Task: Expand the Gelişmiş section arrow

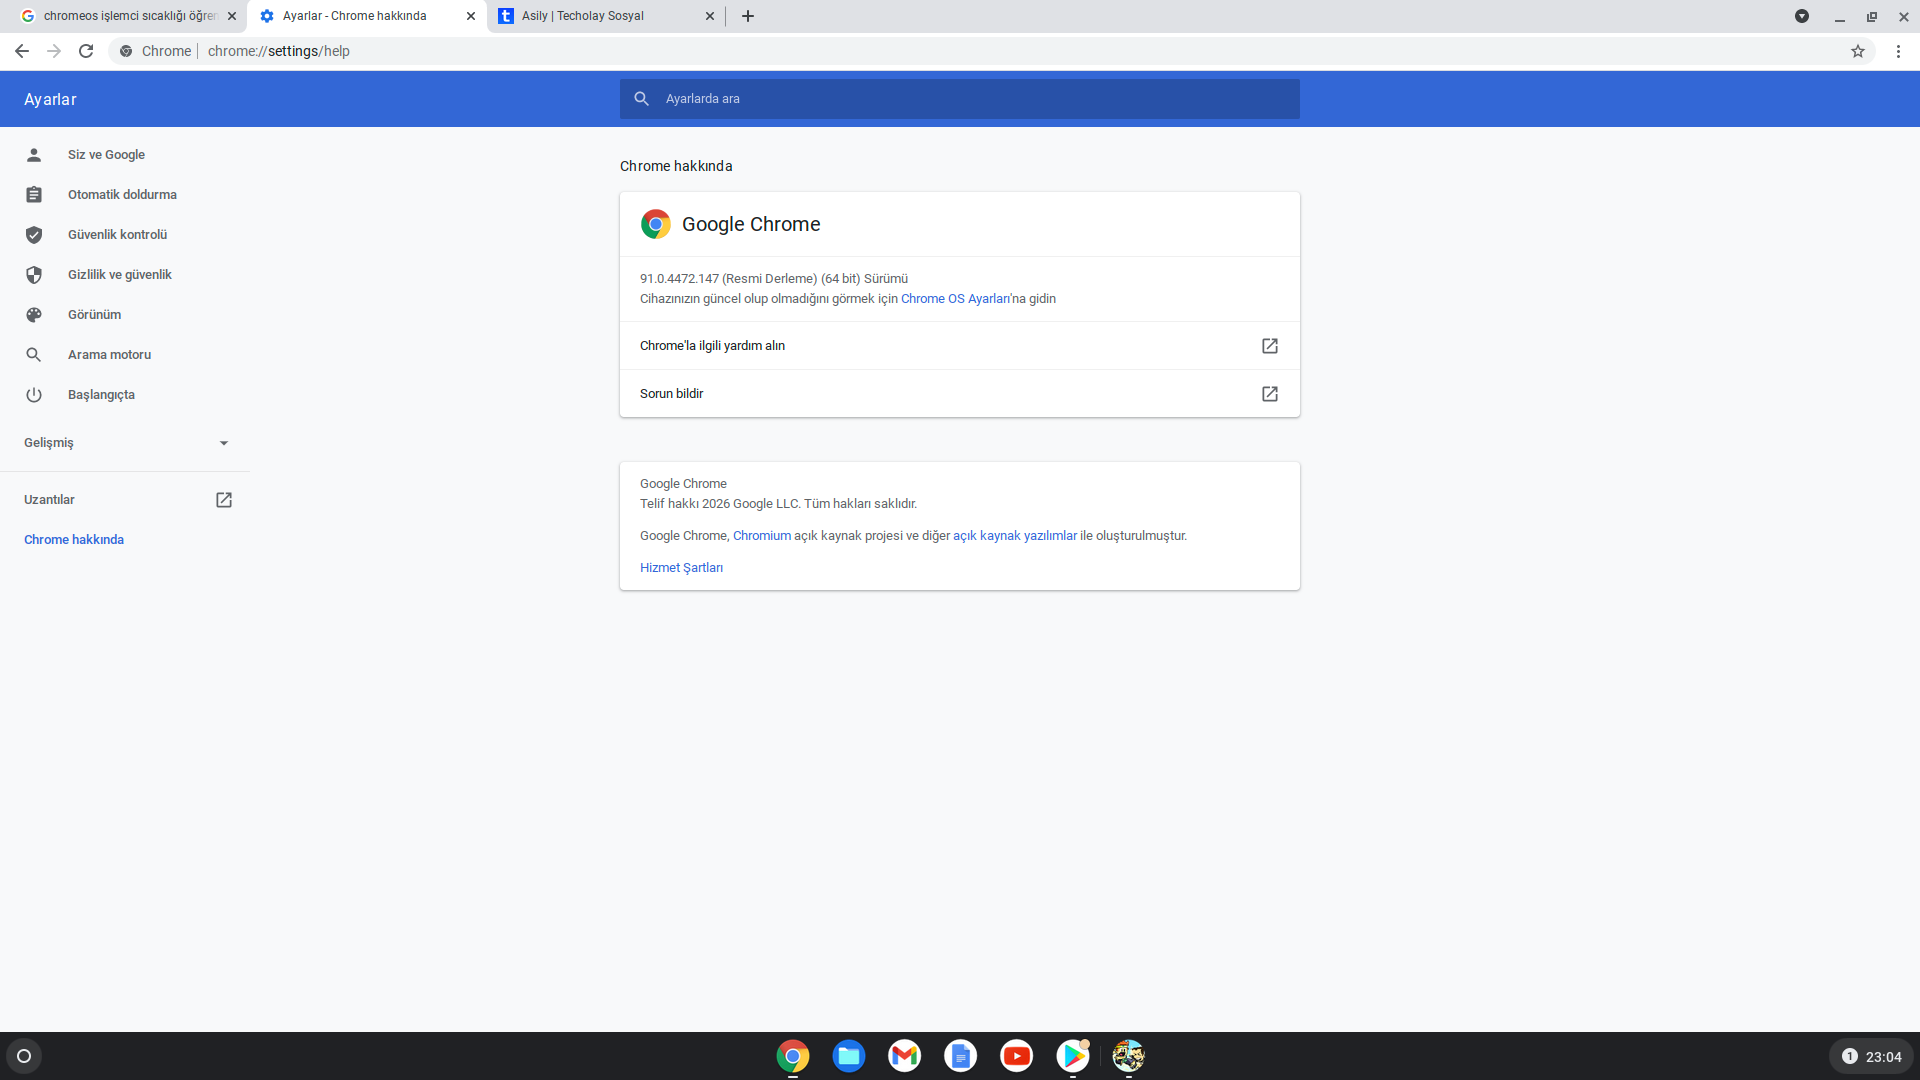Action: 224,443
